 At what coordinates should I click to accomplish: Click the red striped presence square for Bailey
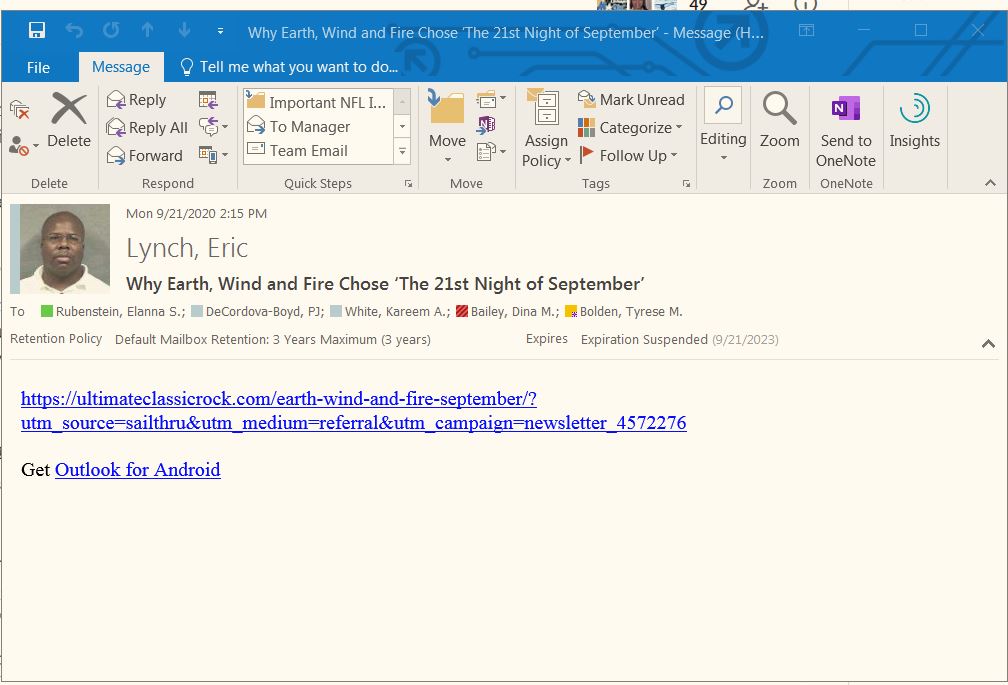[462, 312]
